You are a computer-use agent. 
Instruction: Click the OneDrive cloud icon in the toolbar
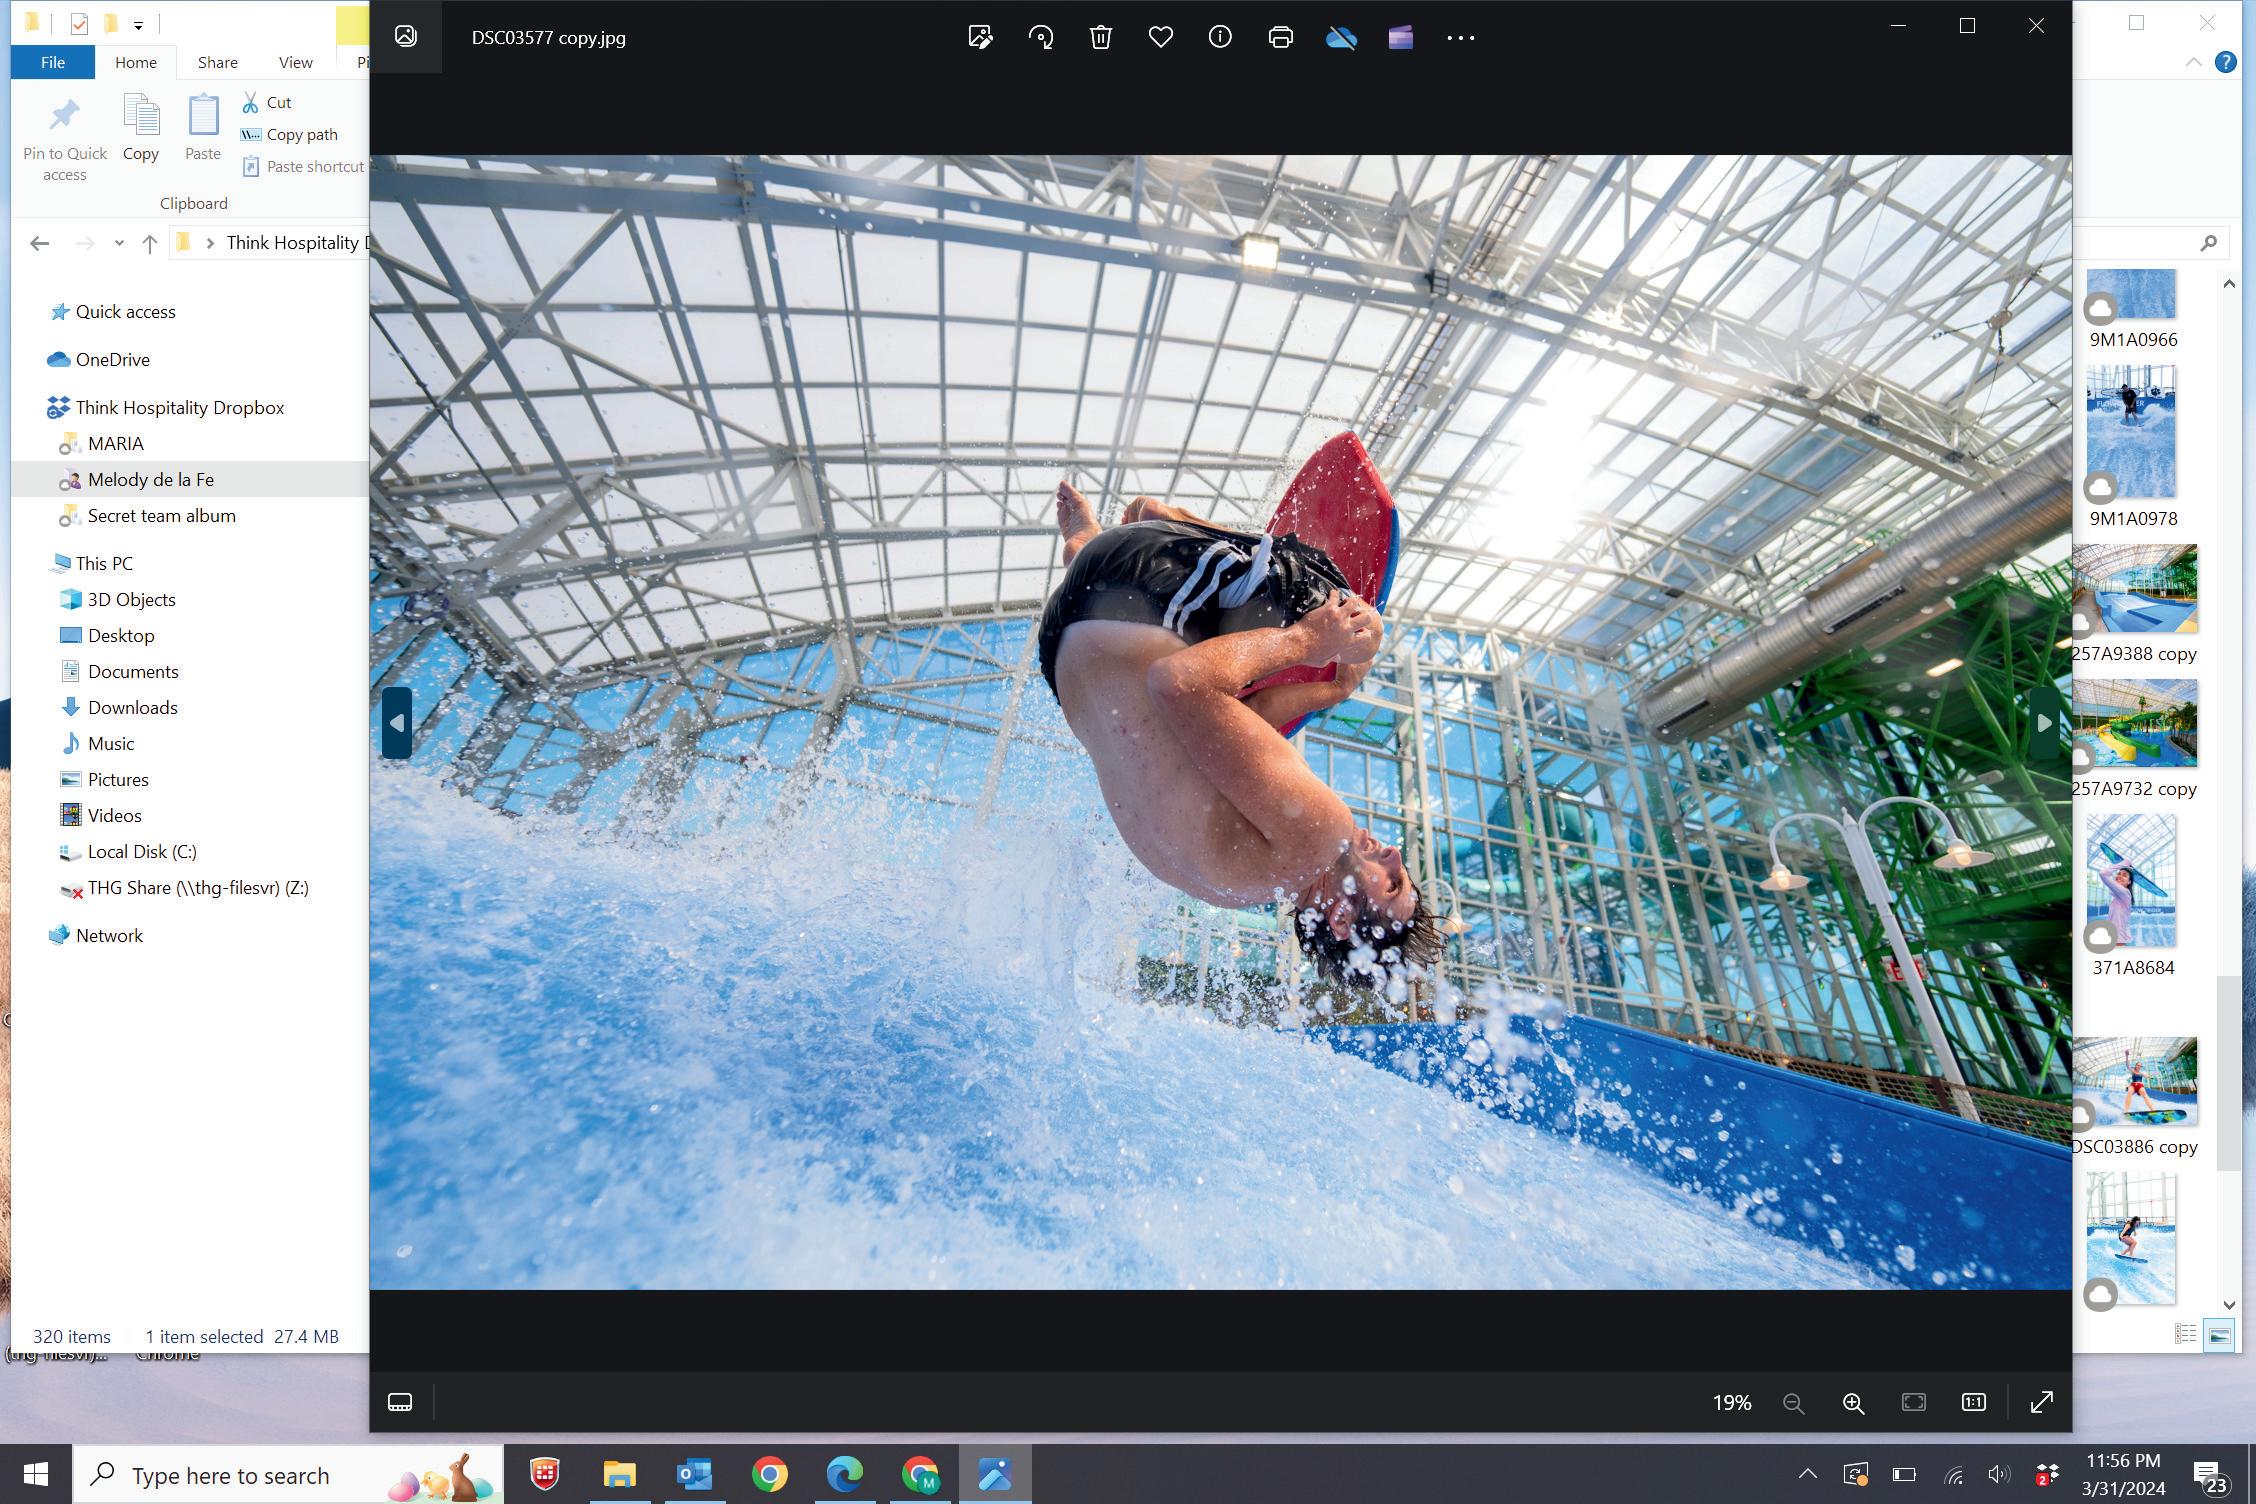1340,38
